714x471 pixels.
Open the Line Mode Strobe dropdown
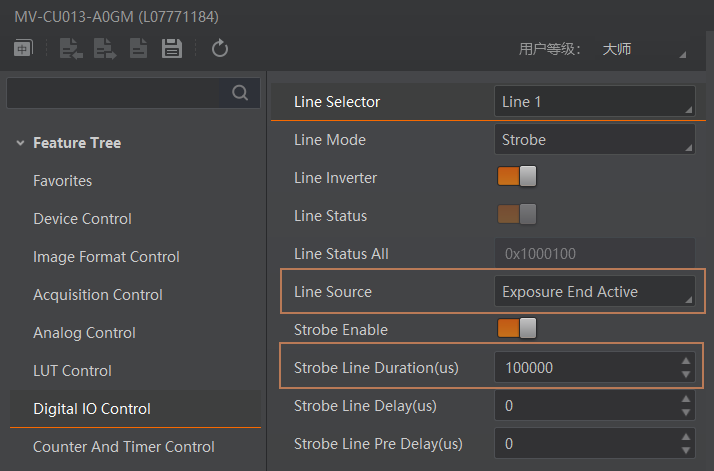tap(595, 139)
